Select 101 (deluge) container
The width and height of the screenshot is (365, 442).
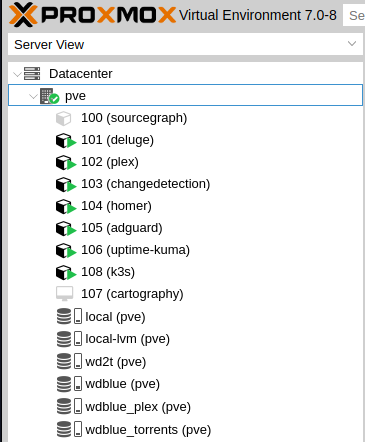pyautogui.click(x=117, y=140)
